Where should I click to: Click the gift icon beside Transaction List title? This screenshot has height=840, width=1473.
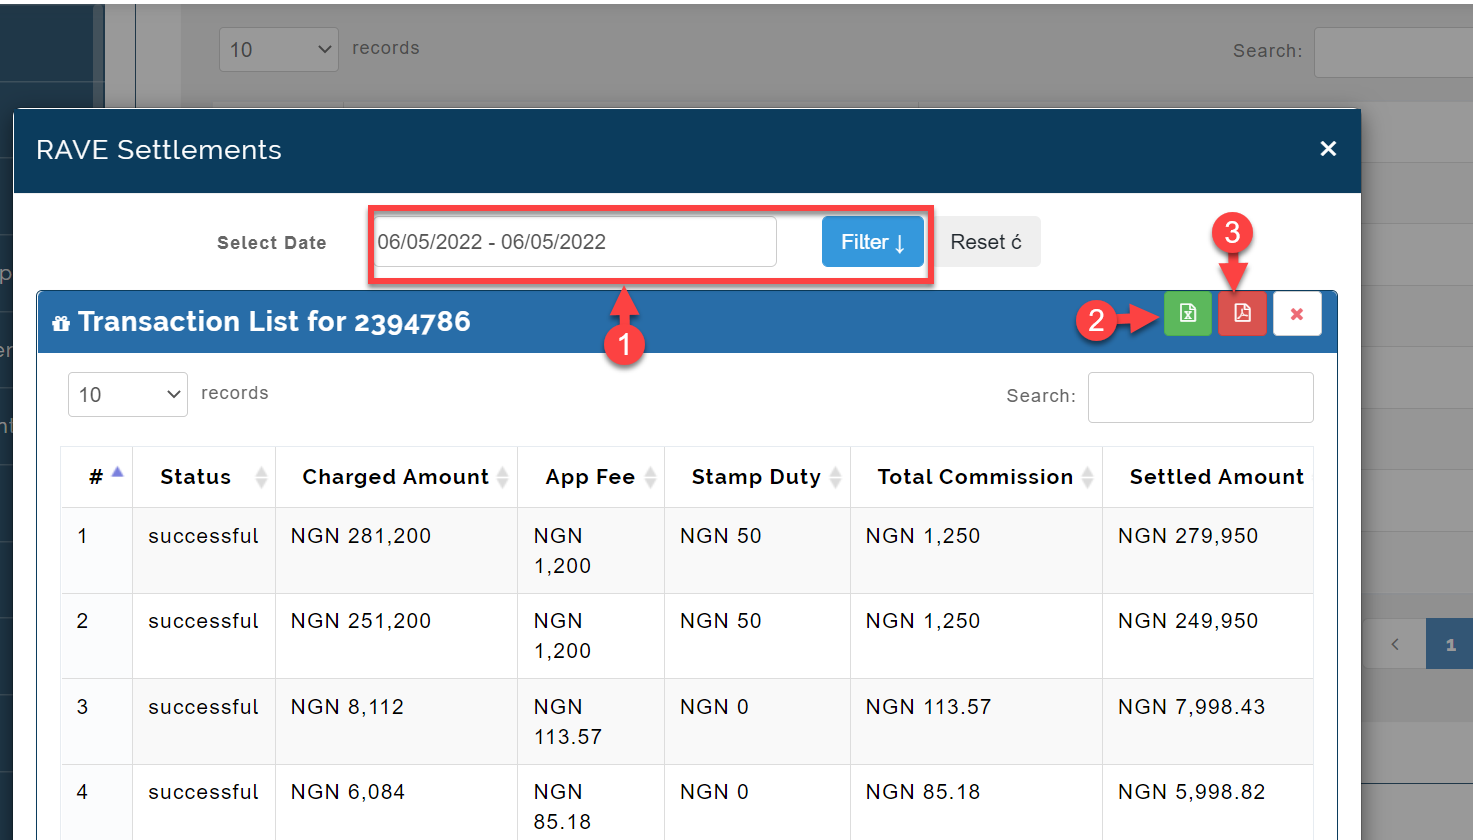click(61, 323)
